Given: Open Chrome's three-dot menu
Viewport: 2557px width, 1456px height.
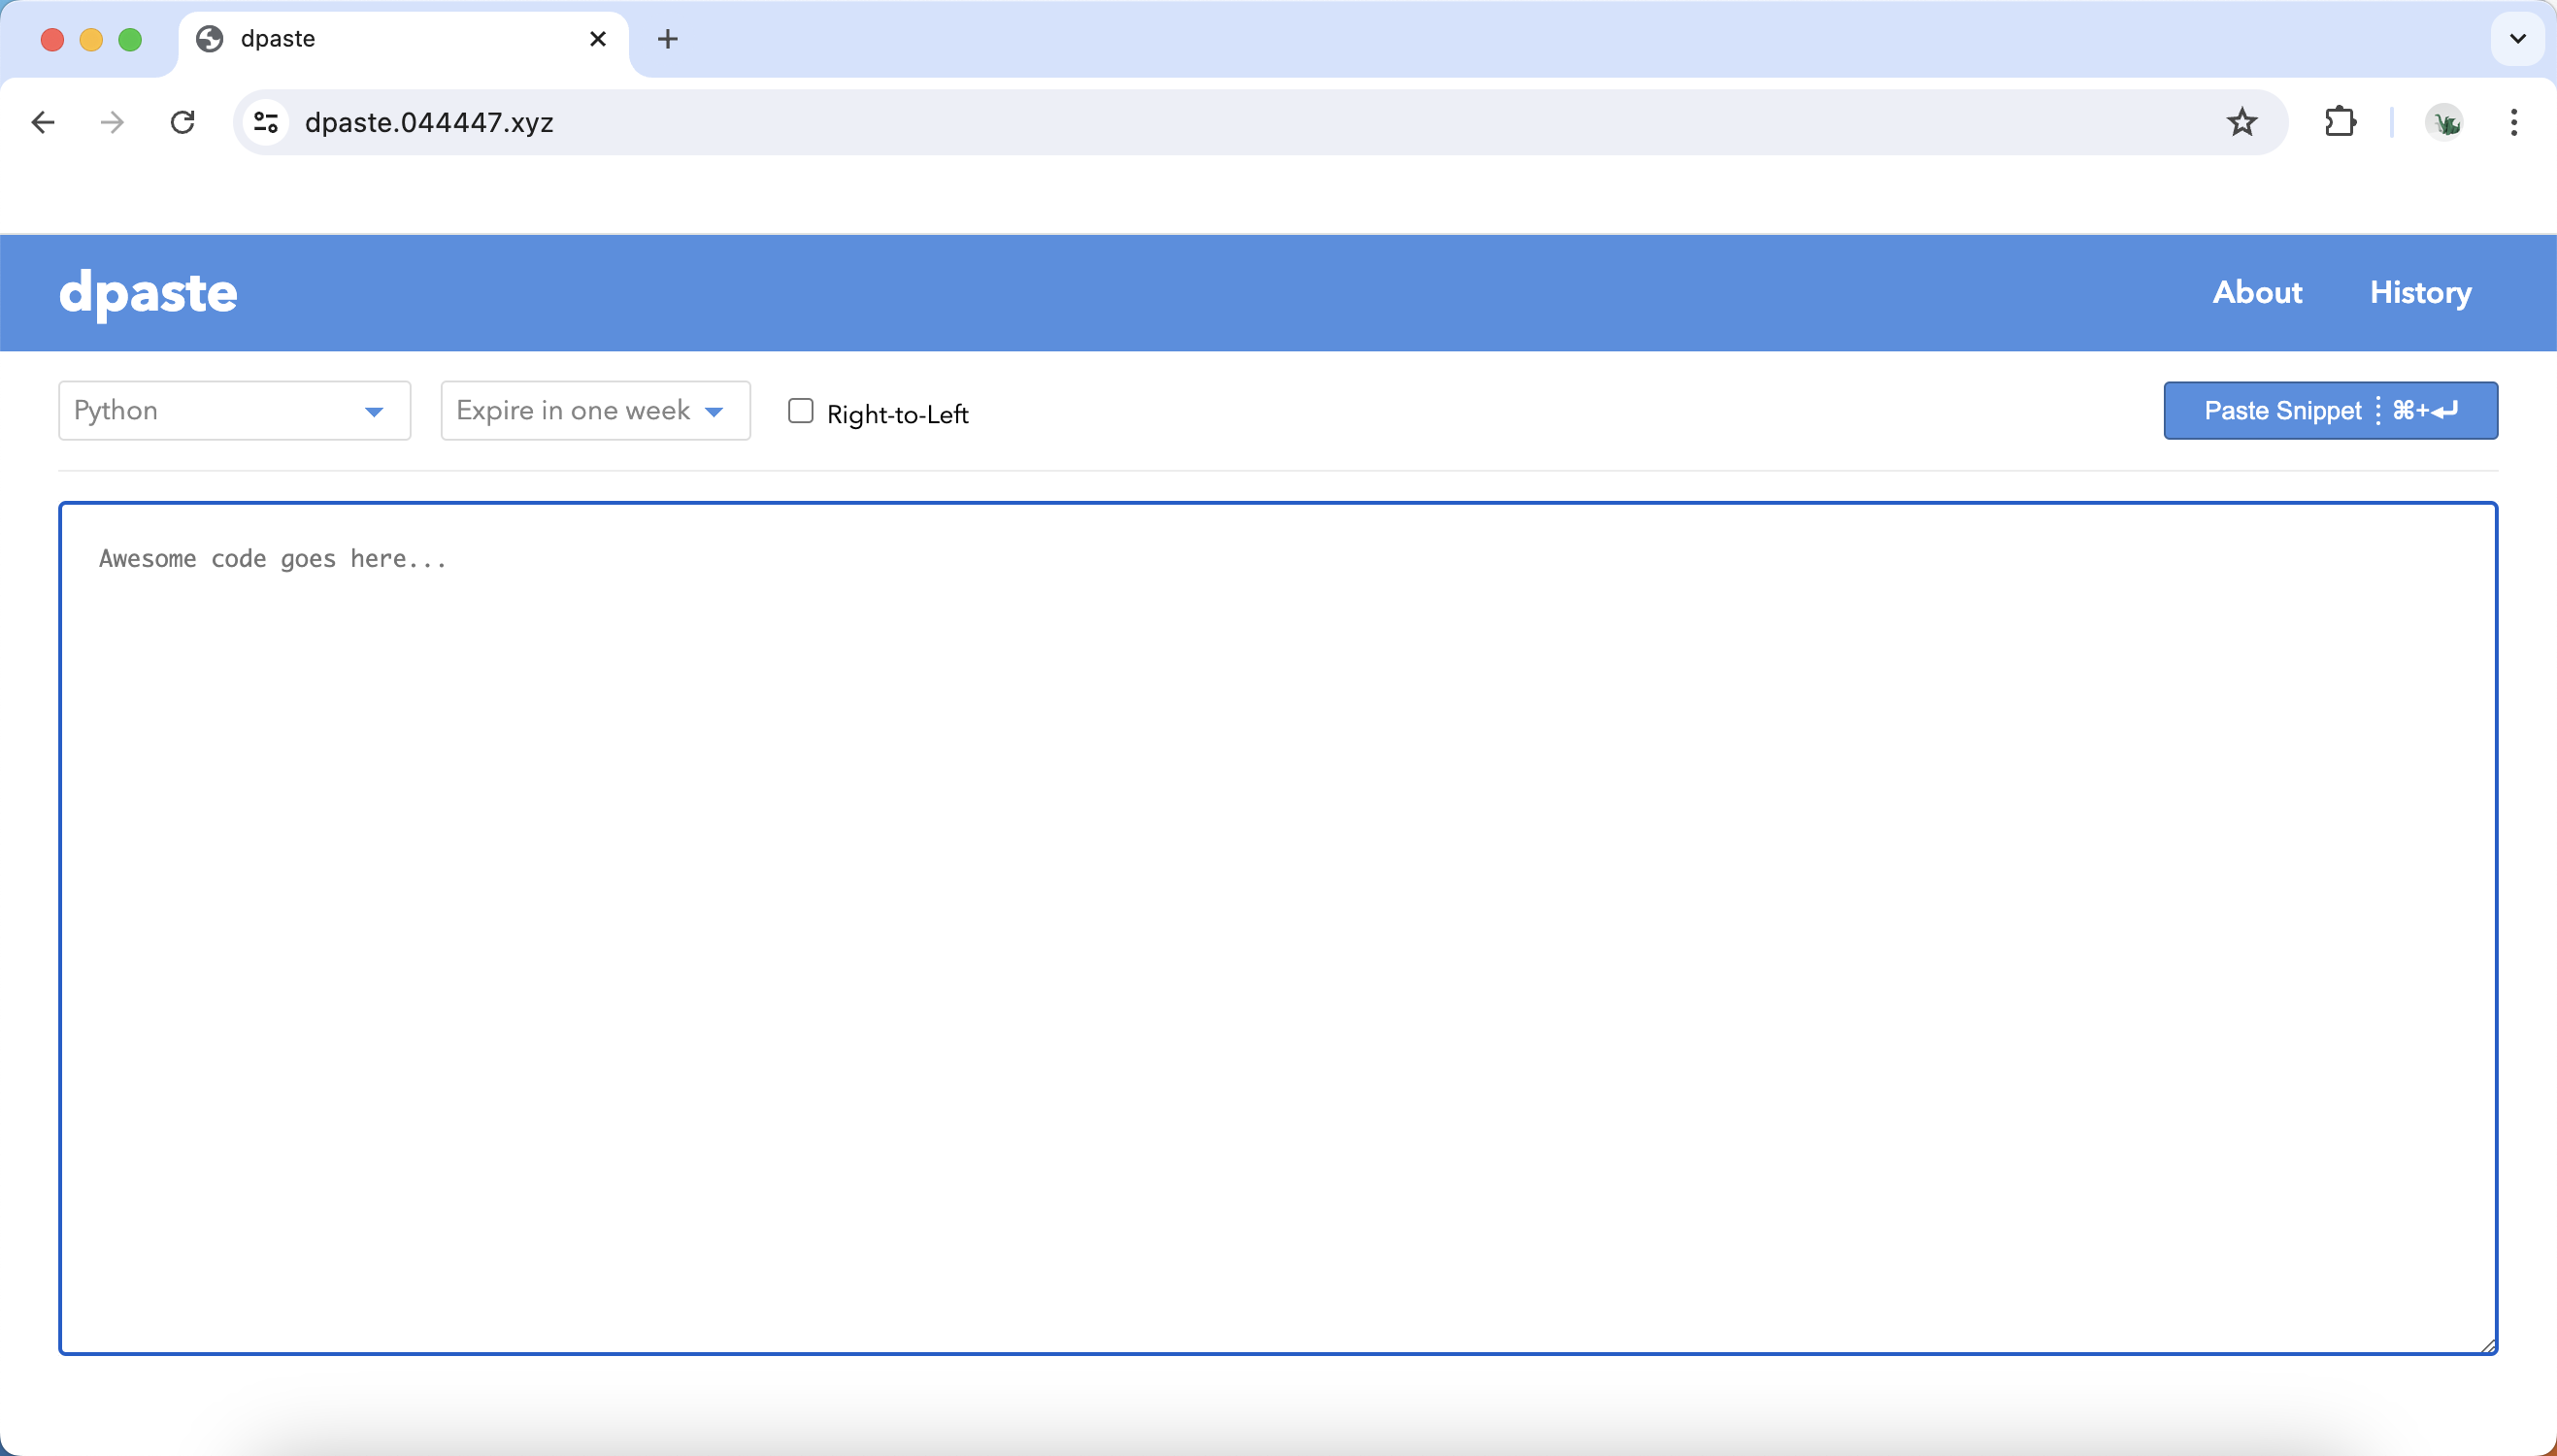Looking at the screenshot, I should pyautogui.click(x=2512, y=122).
